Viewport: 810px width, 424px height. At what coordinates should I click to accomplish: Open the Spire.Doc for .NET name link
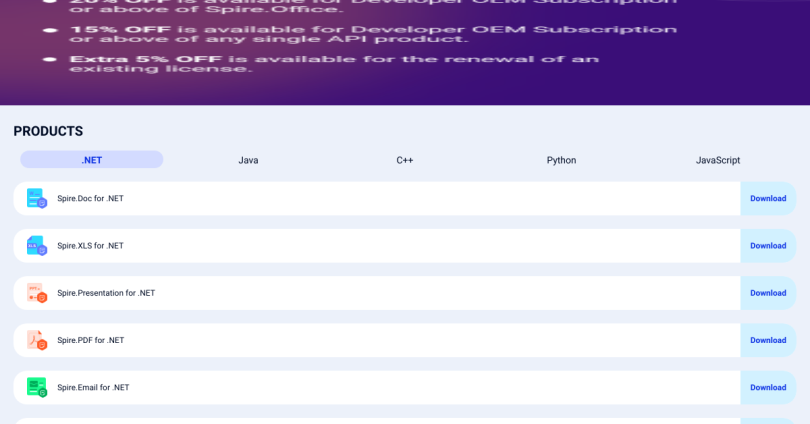tap(90, 198)
